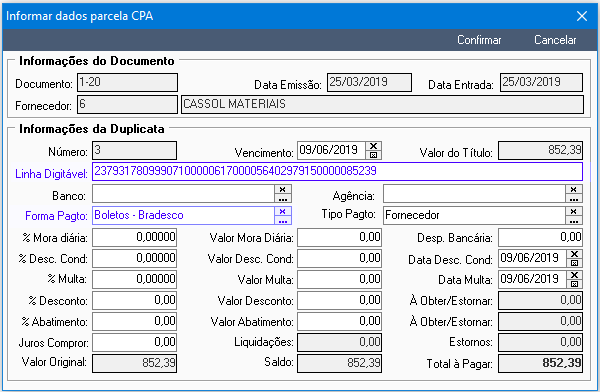600x392 pixels.
Task: Click the Juros Compror field
Action: pos(134,342)
